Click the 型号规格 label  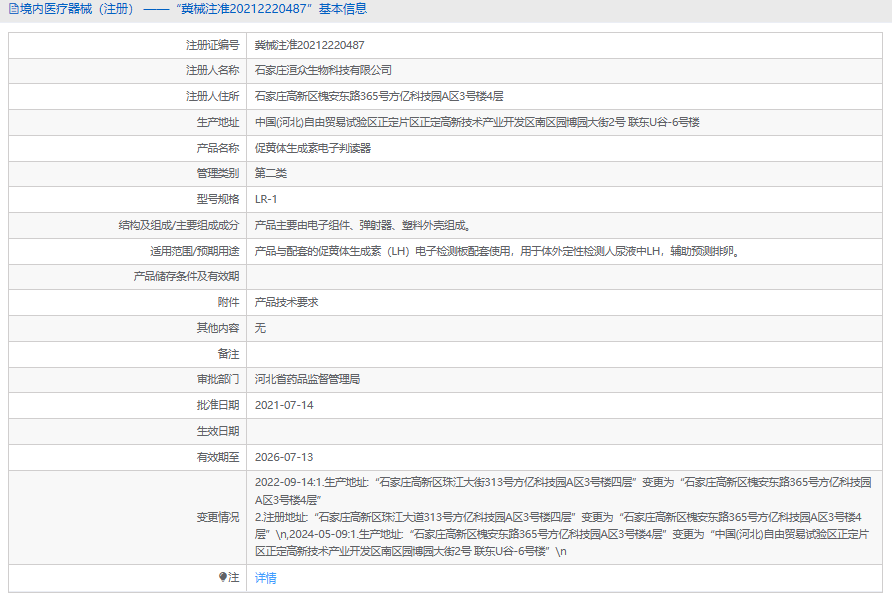(218, 199)
